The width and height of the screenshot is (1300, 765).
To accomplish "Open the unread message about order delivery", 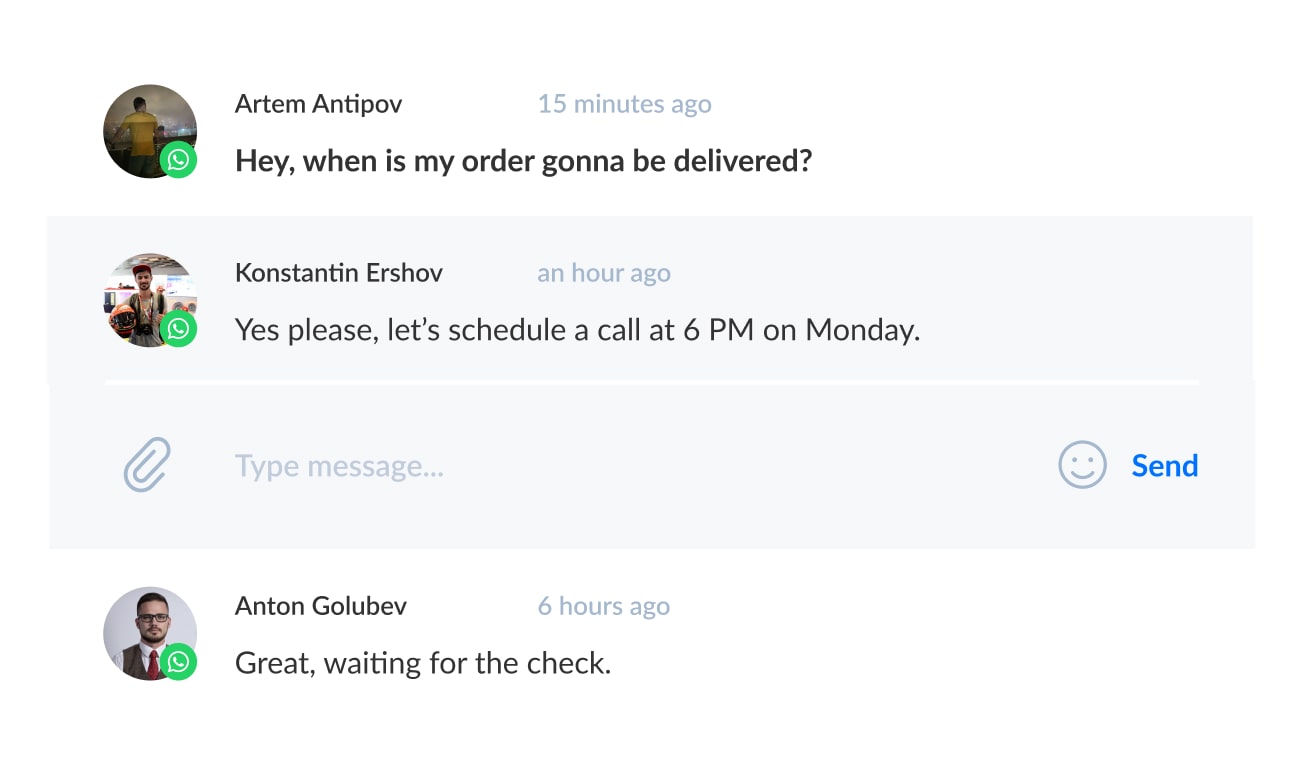I will (x=523, y=161).
